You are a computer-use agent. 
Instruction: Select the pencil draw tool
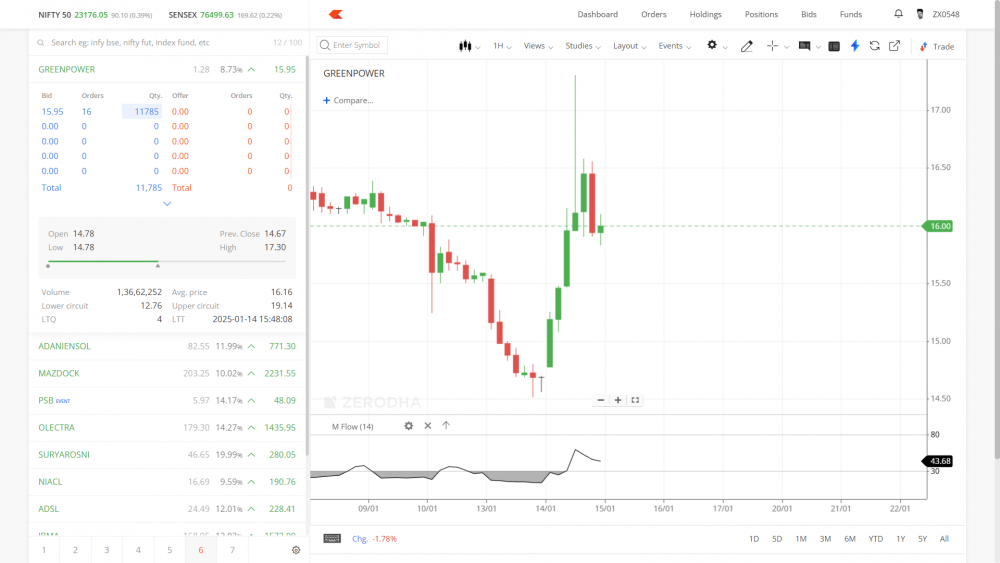click(746, 46)
